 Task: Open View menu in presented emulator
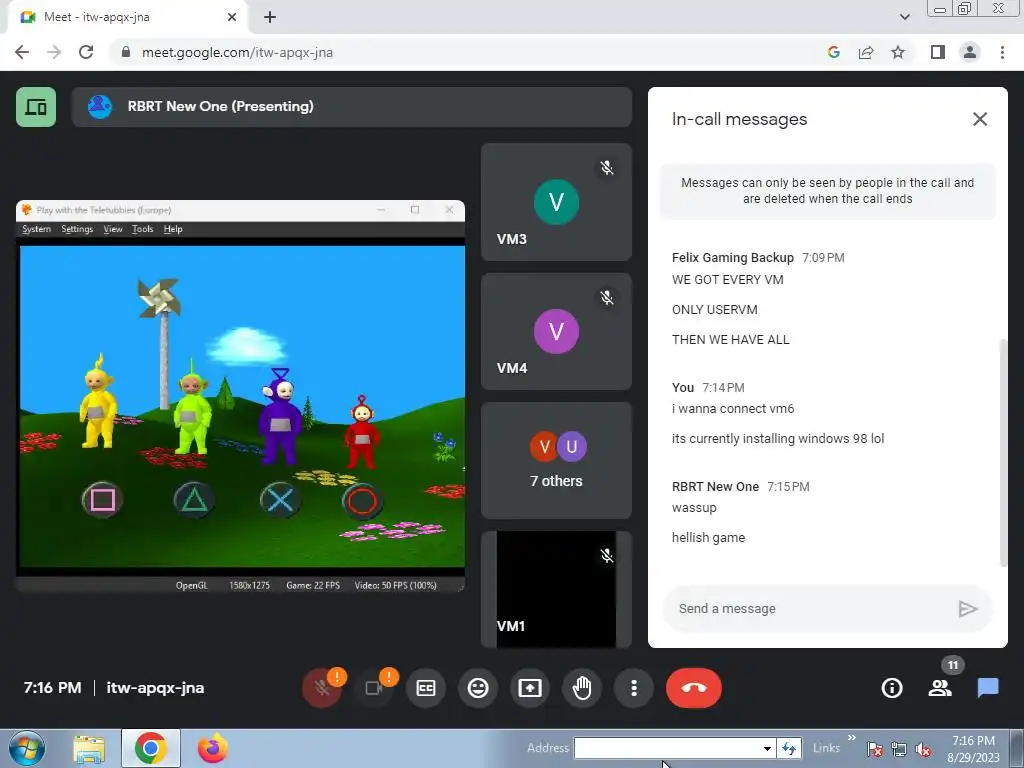tap(113, 229)
